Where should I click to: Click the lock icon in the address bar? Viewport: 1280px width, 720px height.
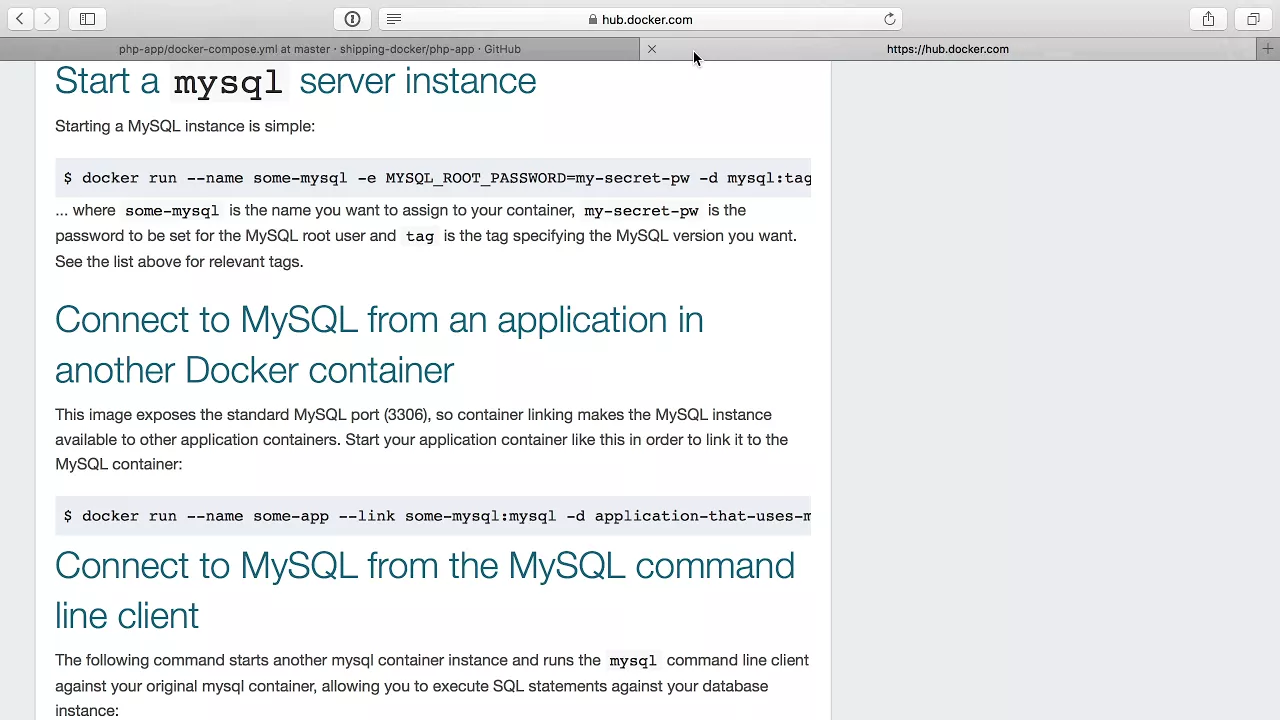click(x=593, y=19)
